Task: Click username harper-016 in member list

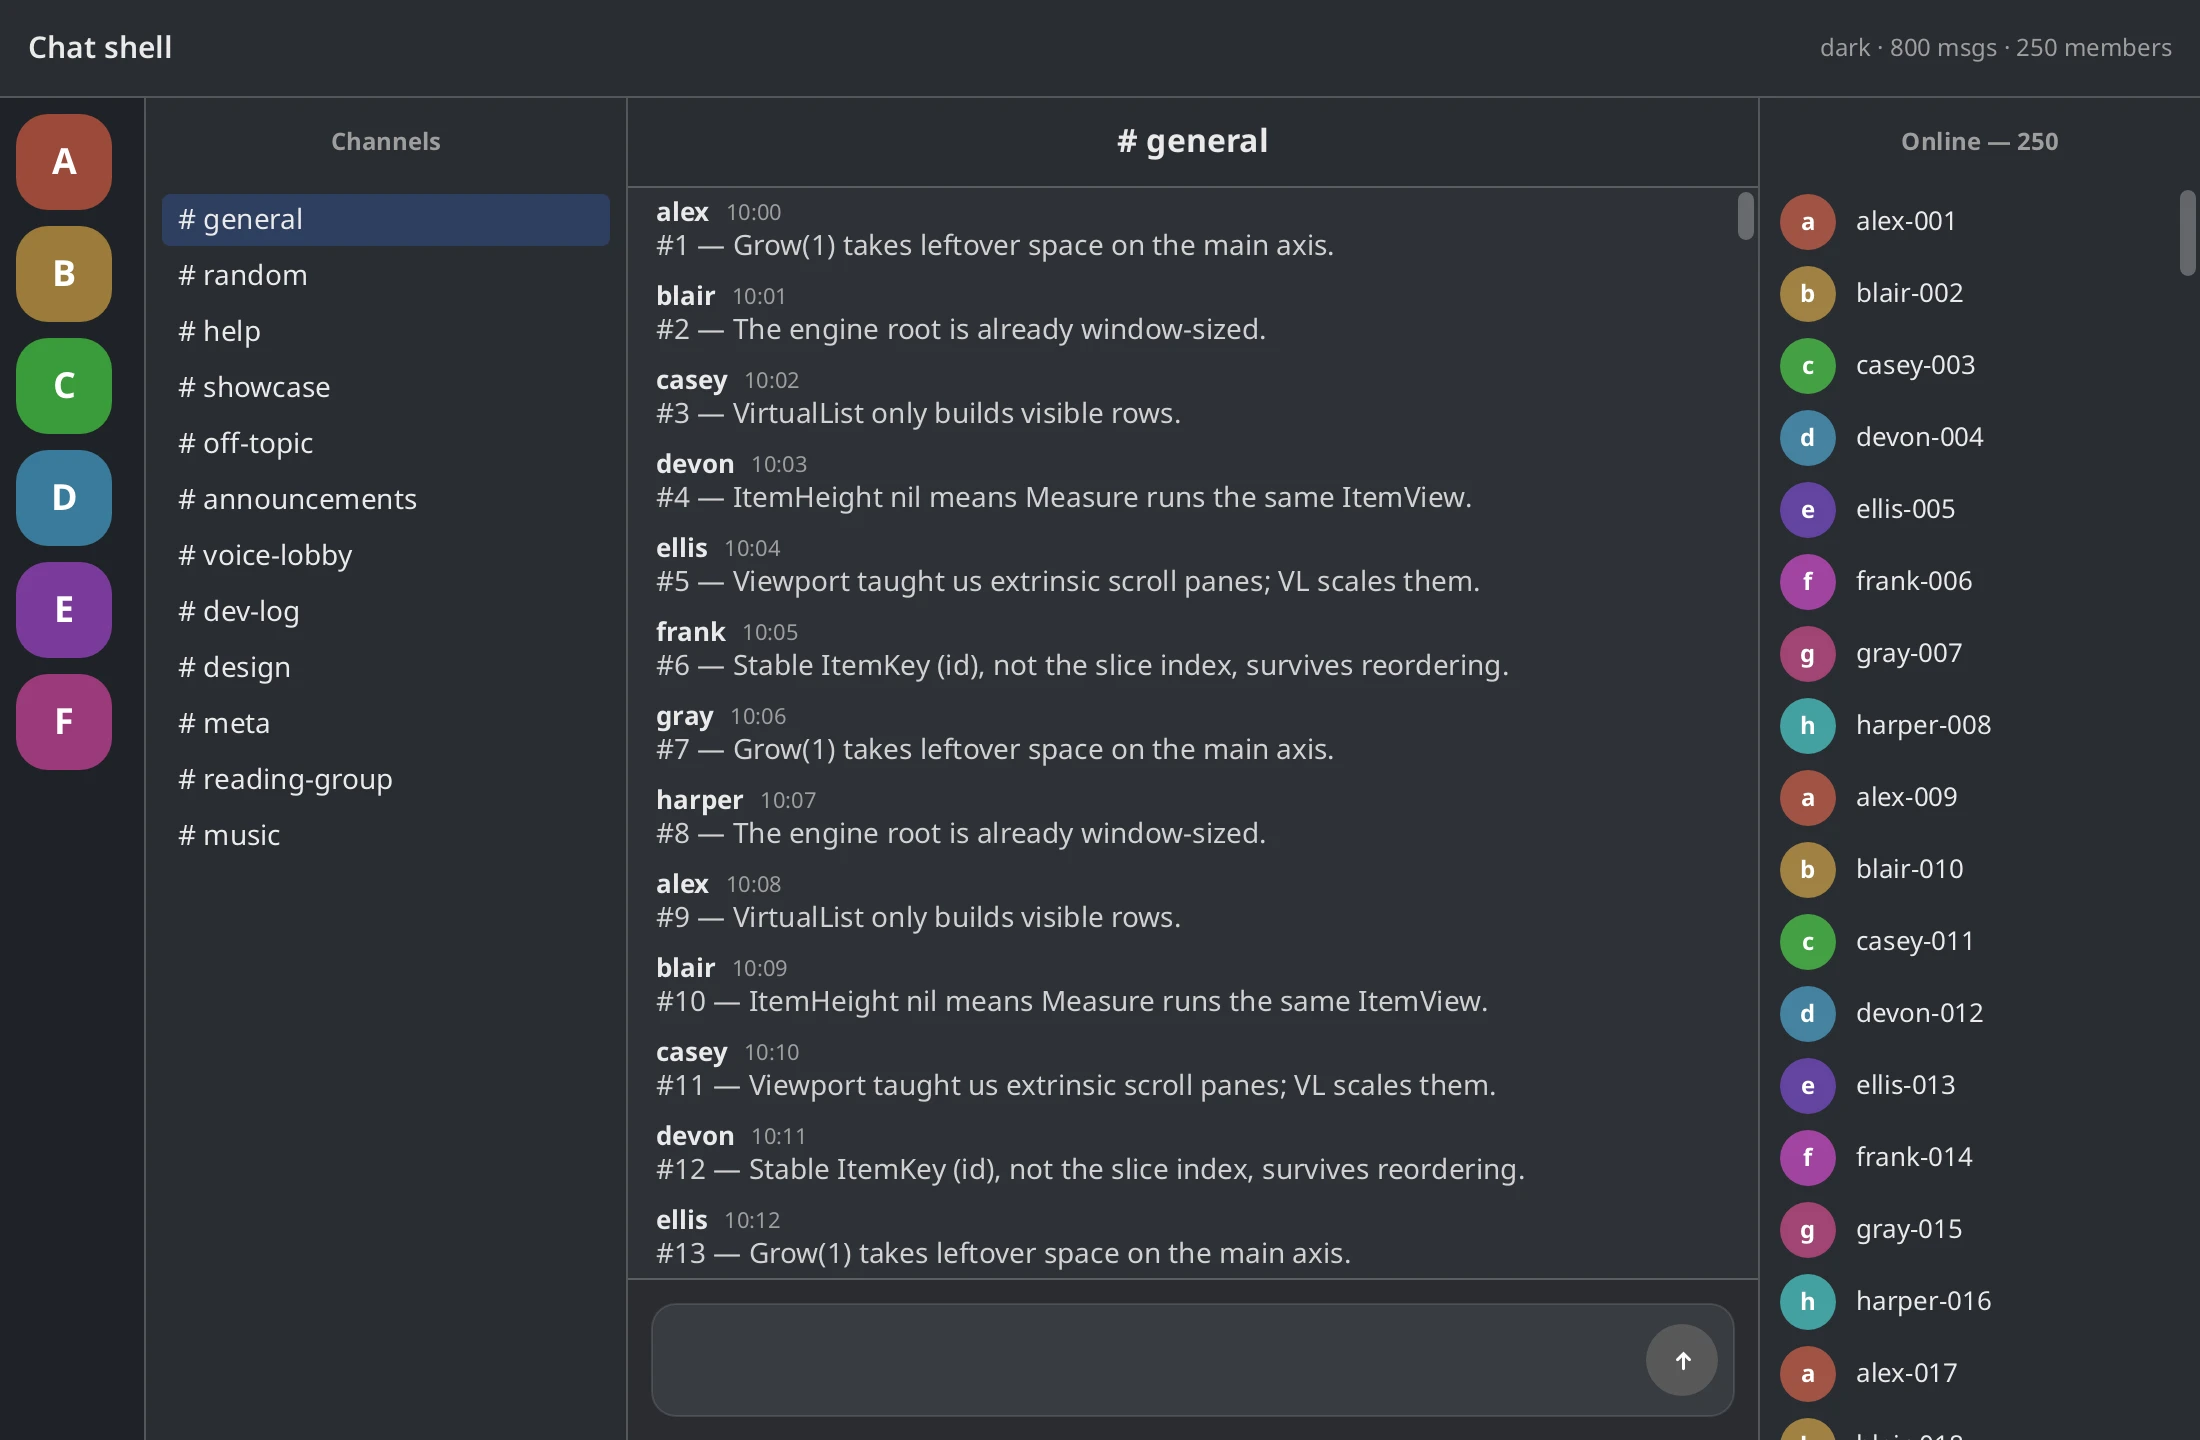Action: 1923,1302
